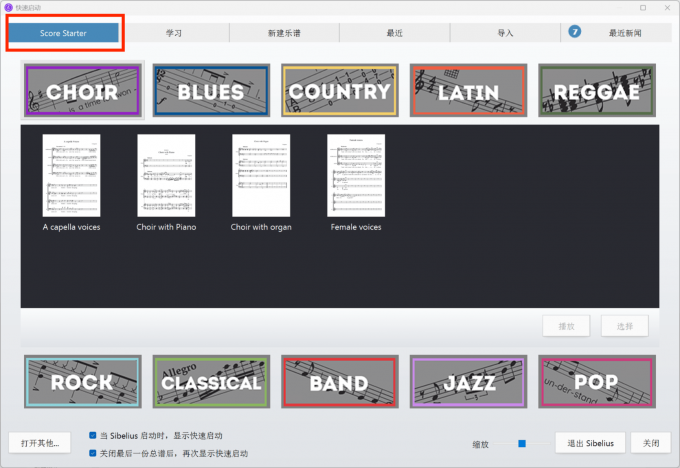The height and width of the screenshot is (468, 680).
Task: Select the Choir with organ template thumbnail
Action: 261,175
